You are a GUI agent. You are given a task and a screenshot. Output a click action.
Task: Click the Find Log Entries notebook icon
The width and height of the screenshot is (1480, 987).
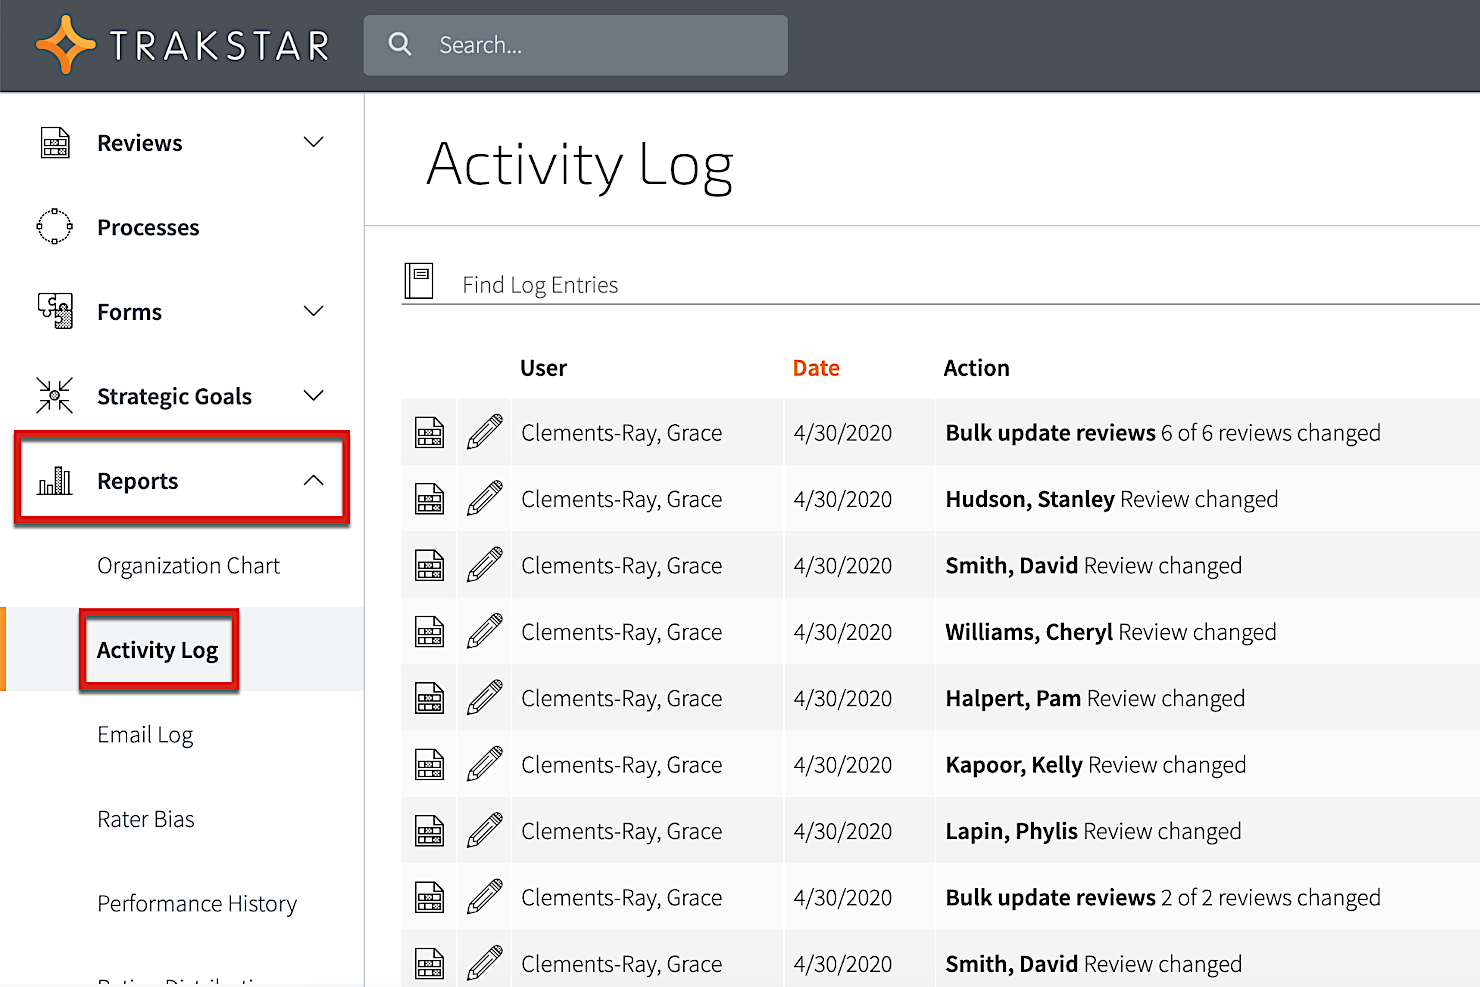point(419,281)
